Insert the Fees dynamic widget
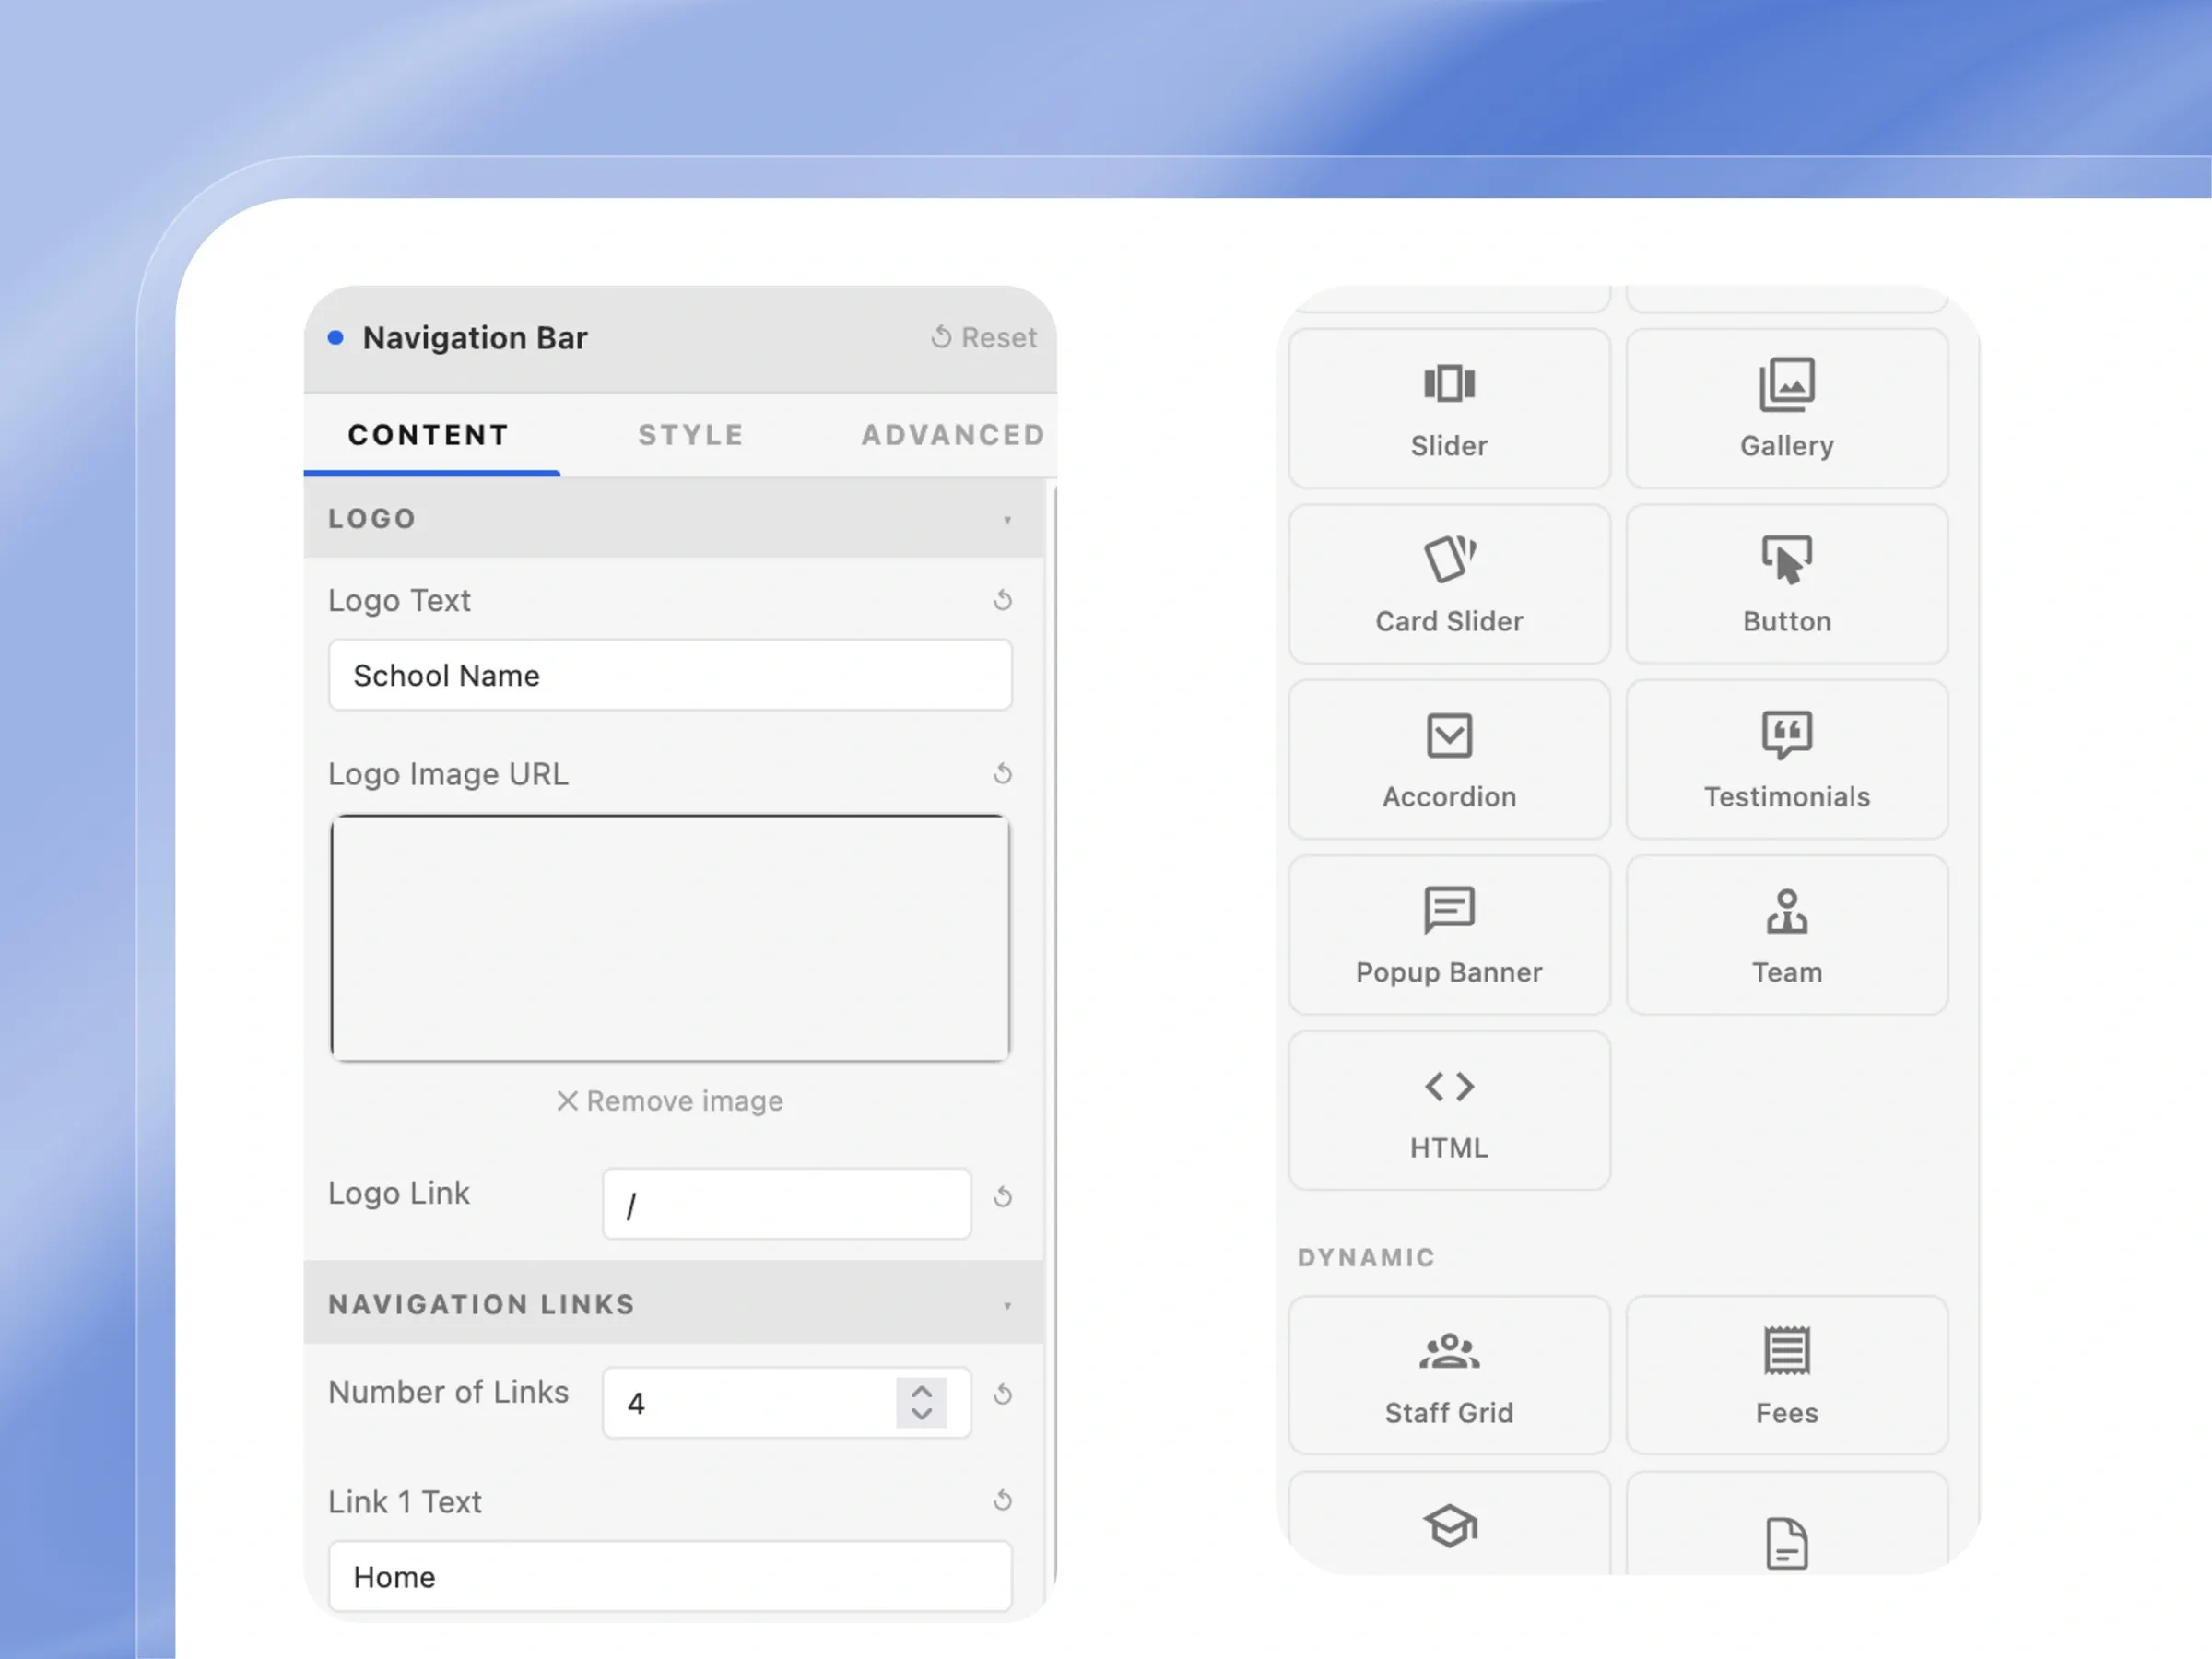 (1787, 1376)
